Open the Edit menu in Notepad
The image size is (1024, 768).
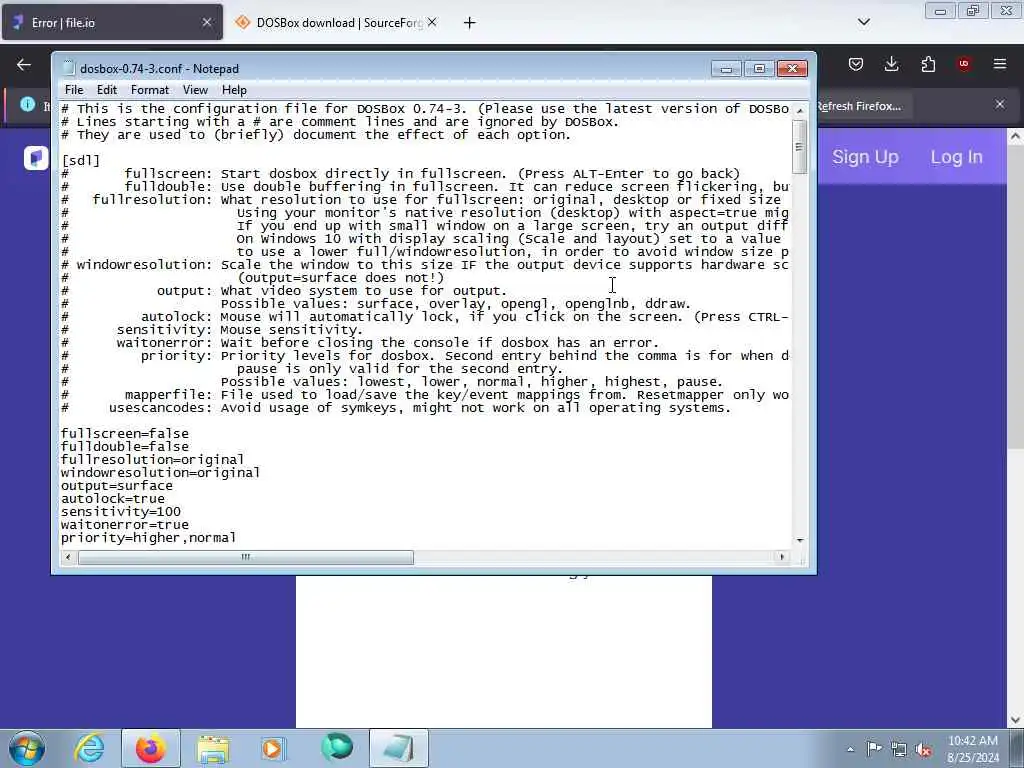[106, 90]
